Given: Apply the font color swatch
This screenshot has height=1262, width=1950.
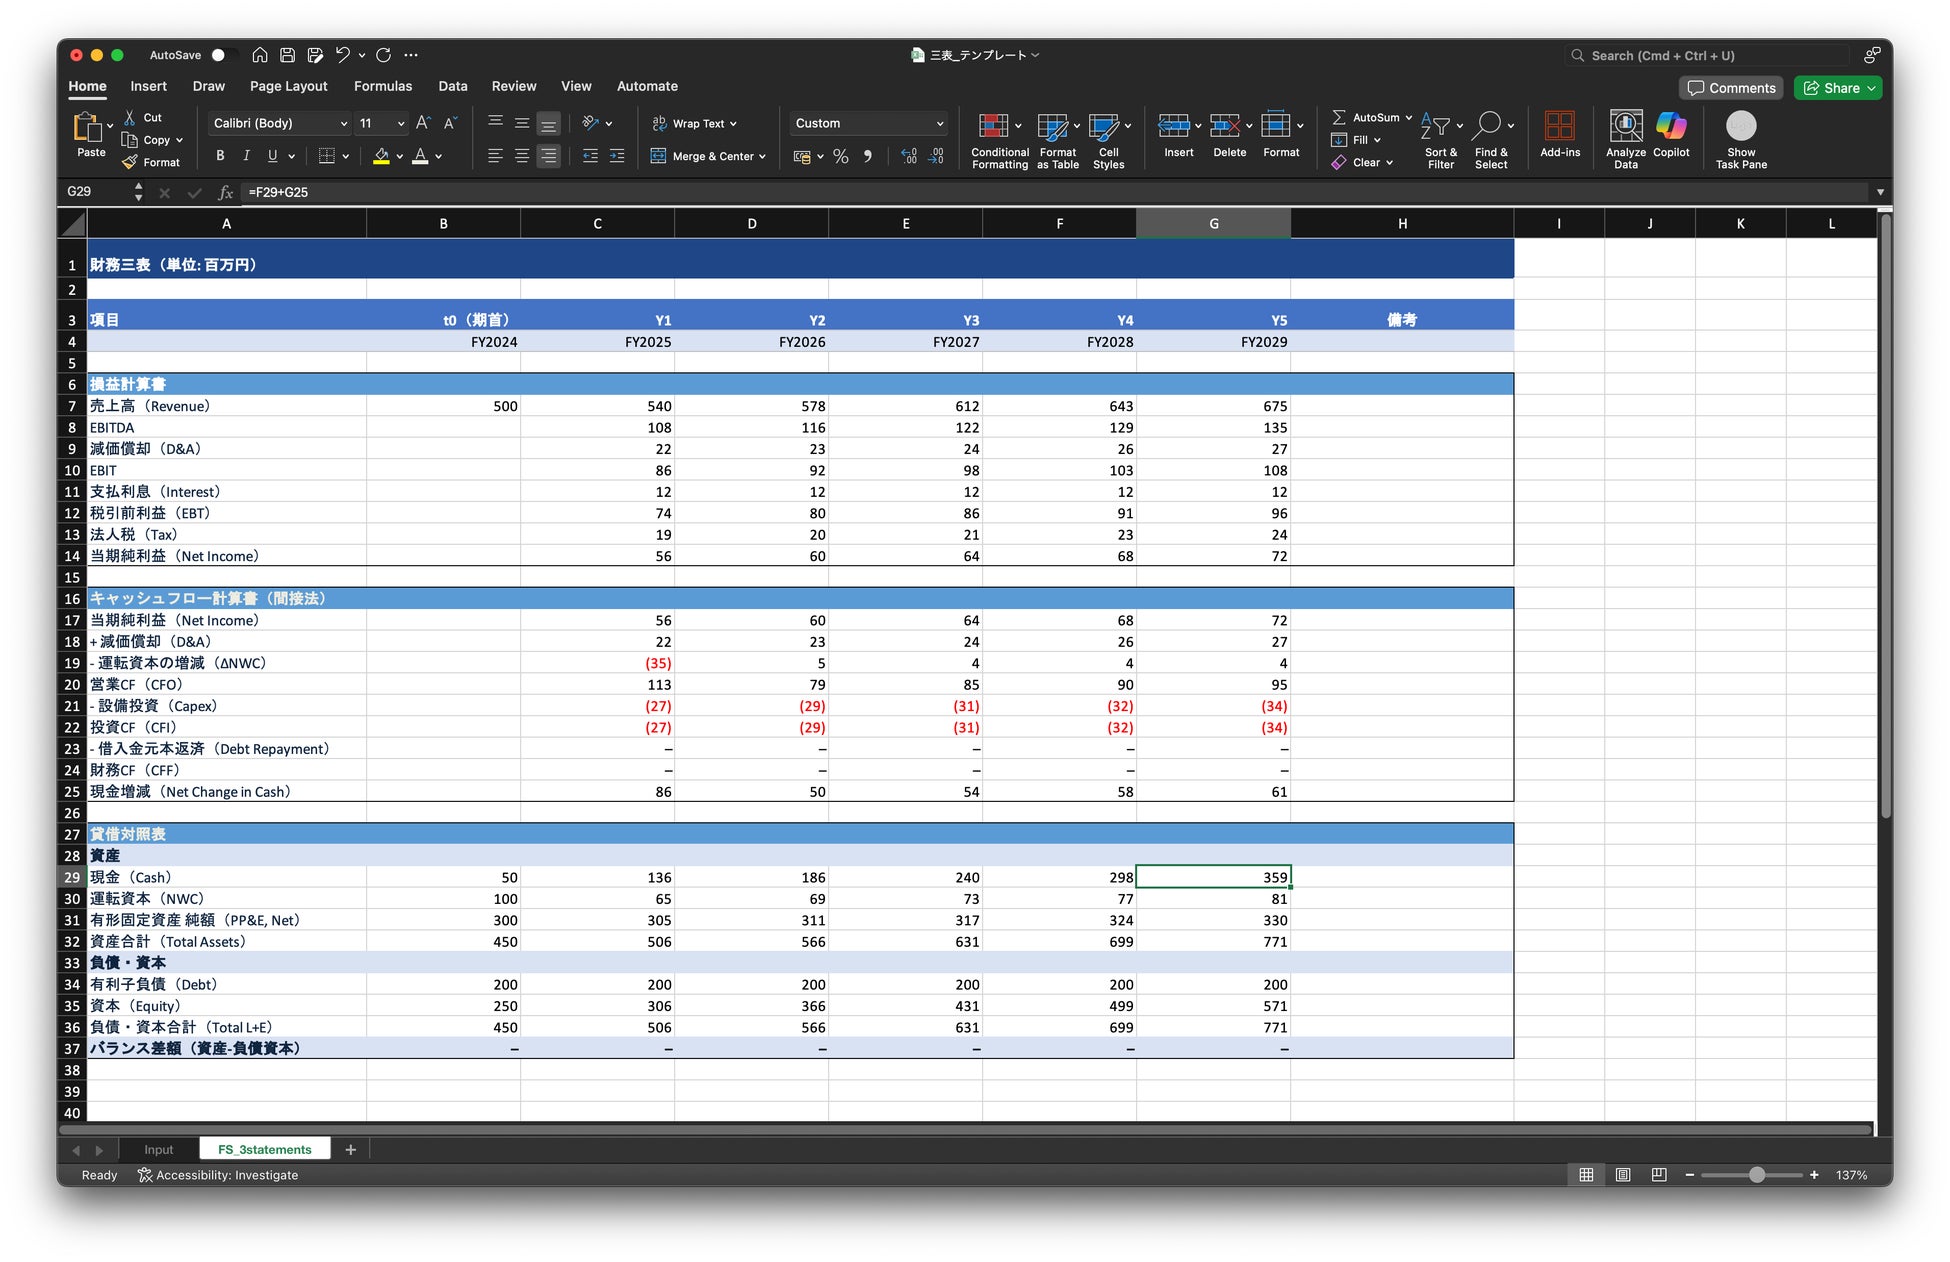Looking at the screenshot, I should pyautogui.click(x=421, y=156).
